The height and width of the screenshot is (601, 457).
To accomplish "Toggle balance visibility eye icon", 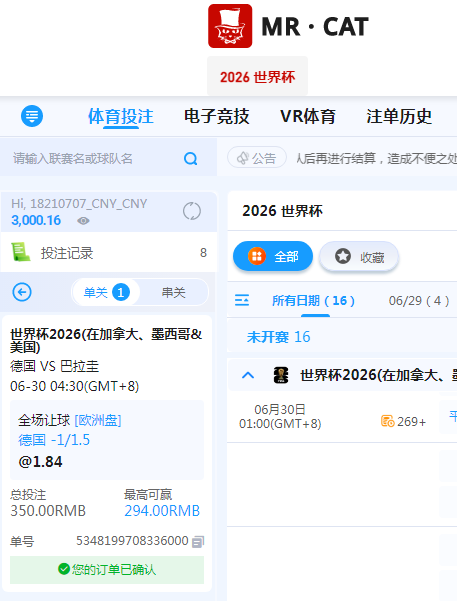I will coord(83,221).
